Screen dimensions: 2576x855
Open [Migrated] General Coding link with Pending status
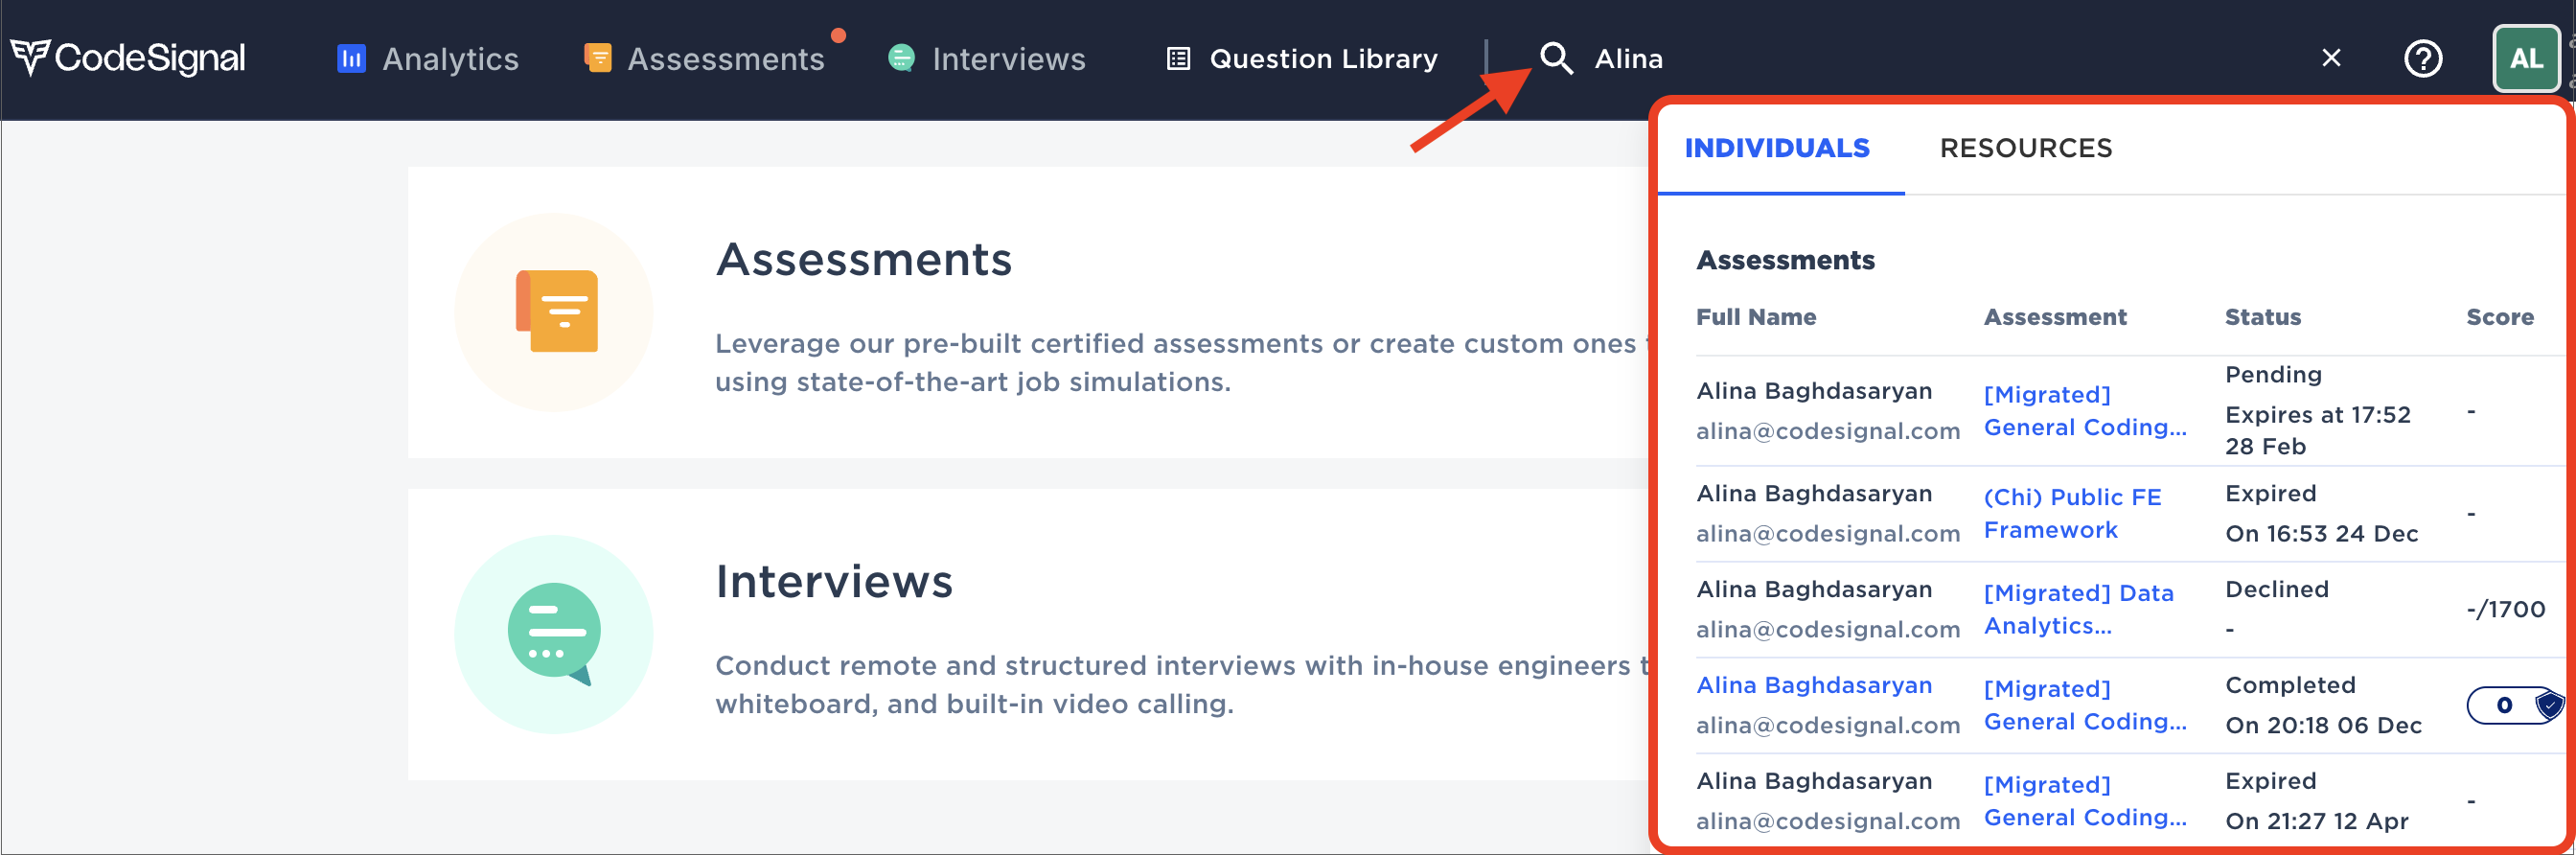[2085, 411]
